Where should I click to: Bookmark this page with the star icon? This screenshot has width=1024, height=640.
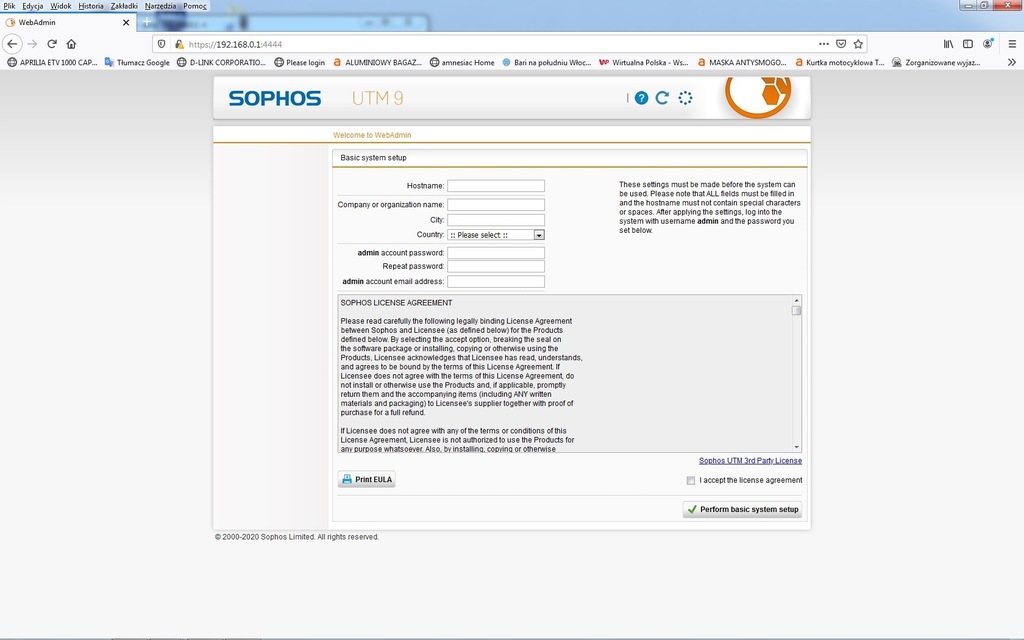[858, 44]
